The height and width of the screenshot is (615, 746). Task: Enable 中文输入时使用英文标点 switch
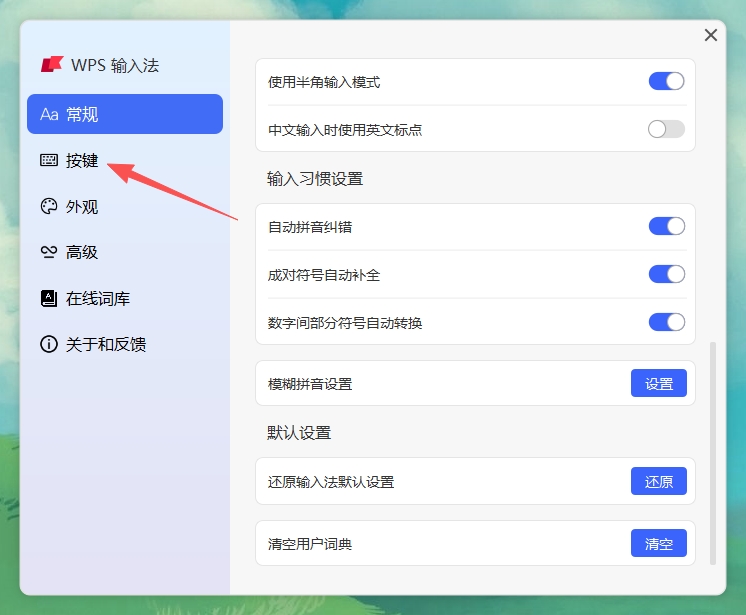point(667,129)
